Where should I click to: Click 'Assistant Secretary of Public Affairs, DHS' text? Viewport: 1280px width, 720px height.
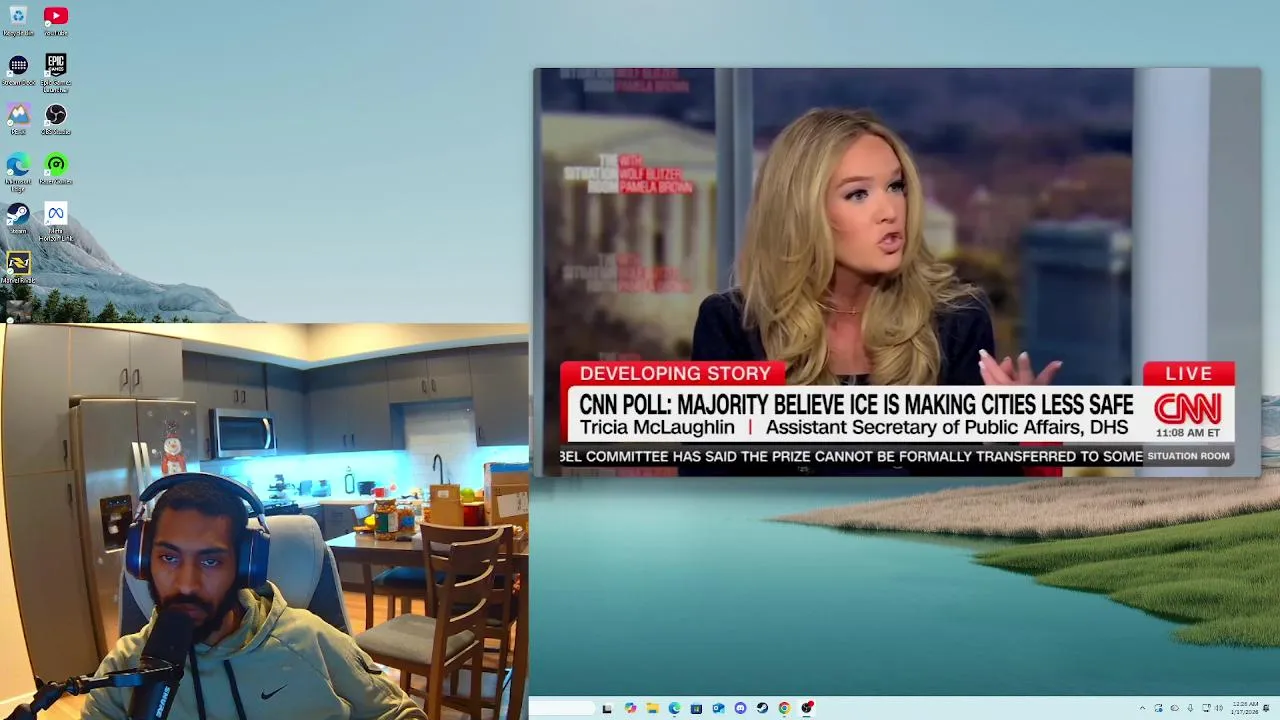[947, 428]
